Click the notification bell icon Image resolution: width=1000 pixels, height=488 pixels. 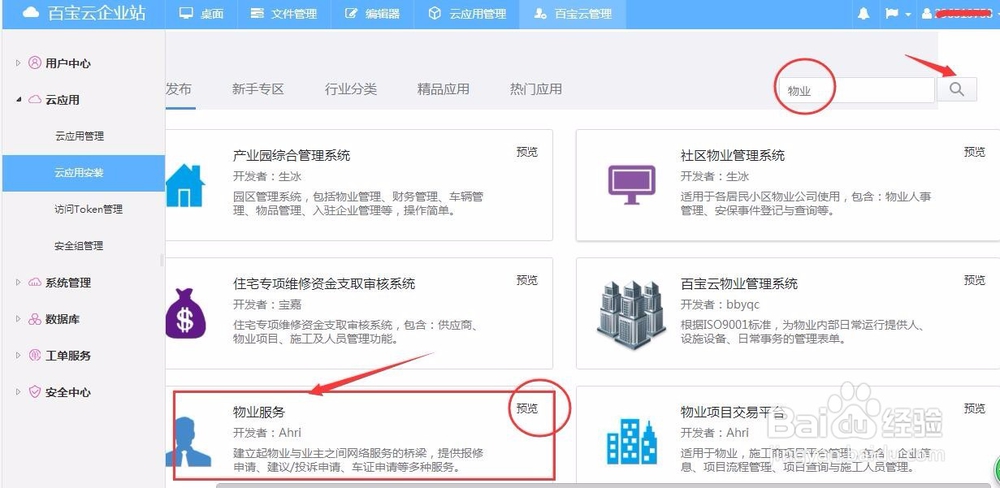(x=864, y=14)
